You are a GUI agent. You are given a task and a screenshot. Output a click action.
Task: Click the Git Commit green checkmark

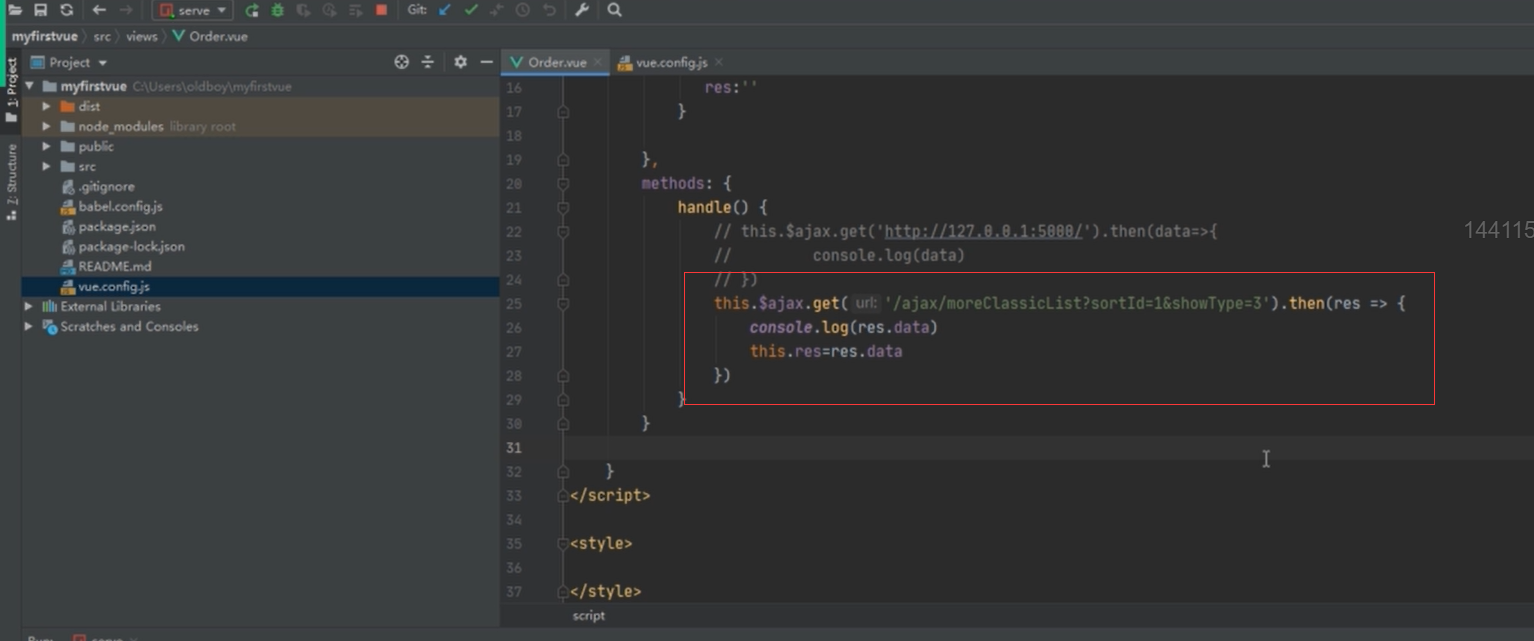tap(471, 10)
